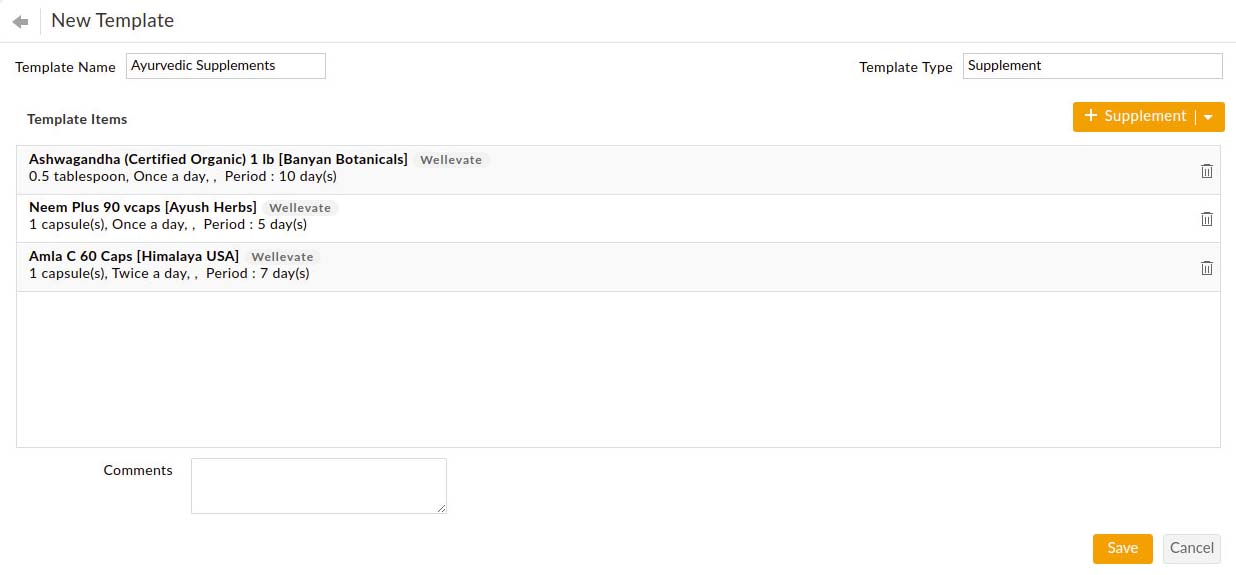Cancel template creation
This screenshot has height=575, width=1236.
click(x=1191, y=548)
